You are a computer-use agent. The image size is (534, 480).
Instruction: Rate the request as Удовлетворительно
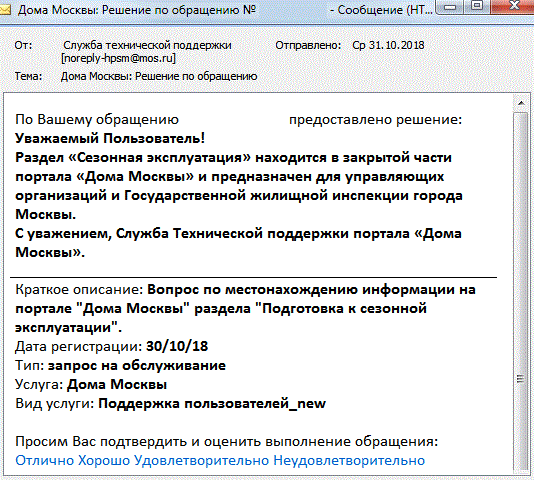click(202, 461)
